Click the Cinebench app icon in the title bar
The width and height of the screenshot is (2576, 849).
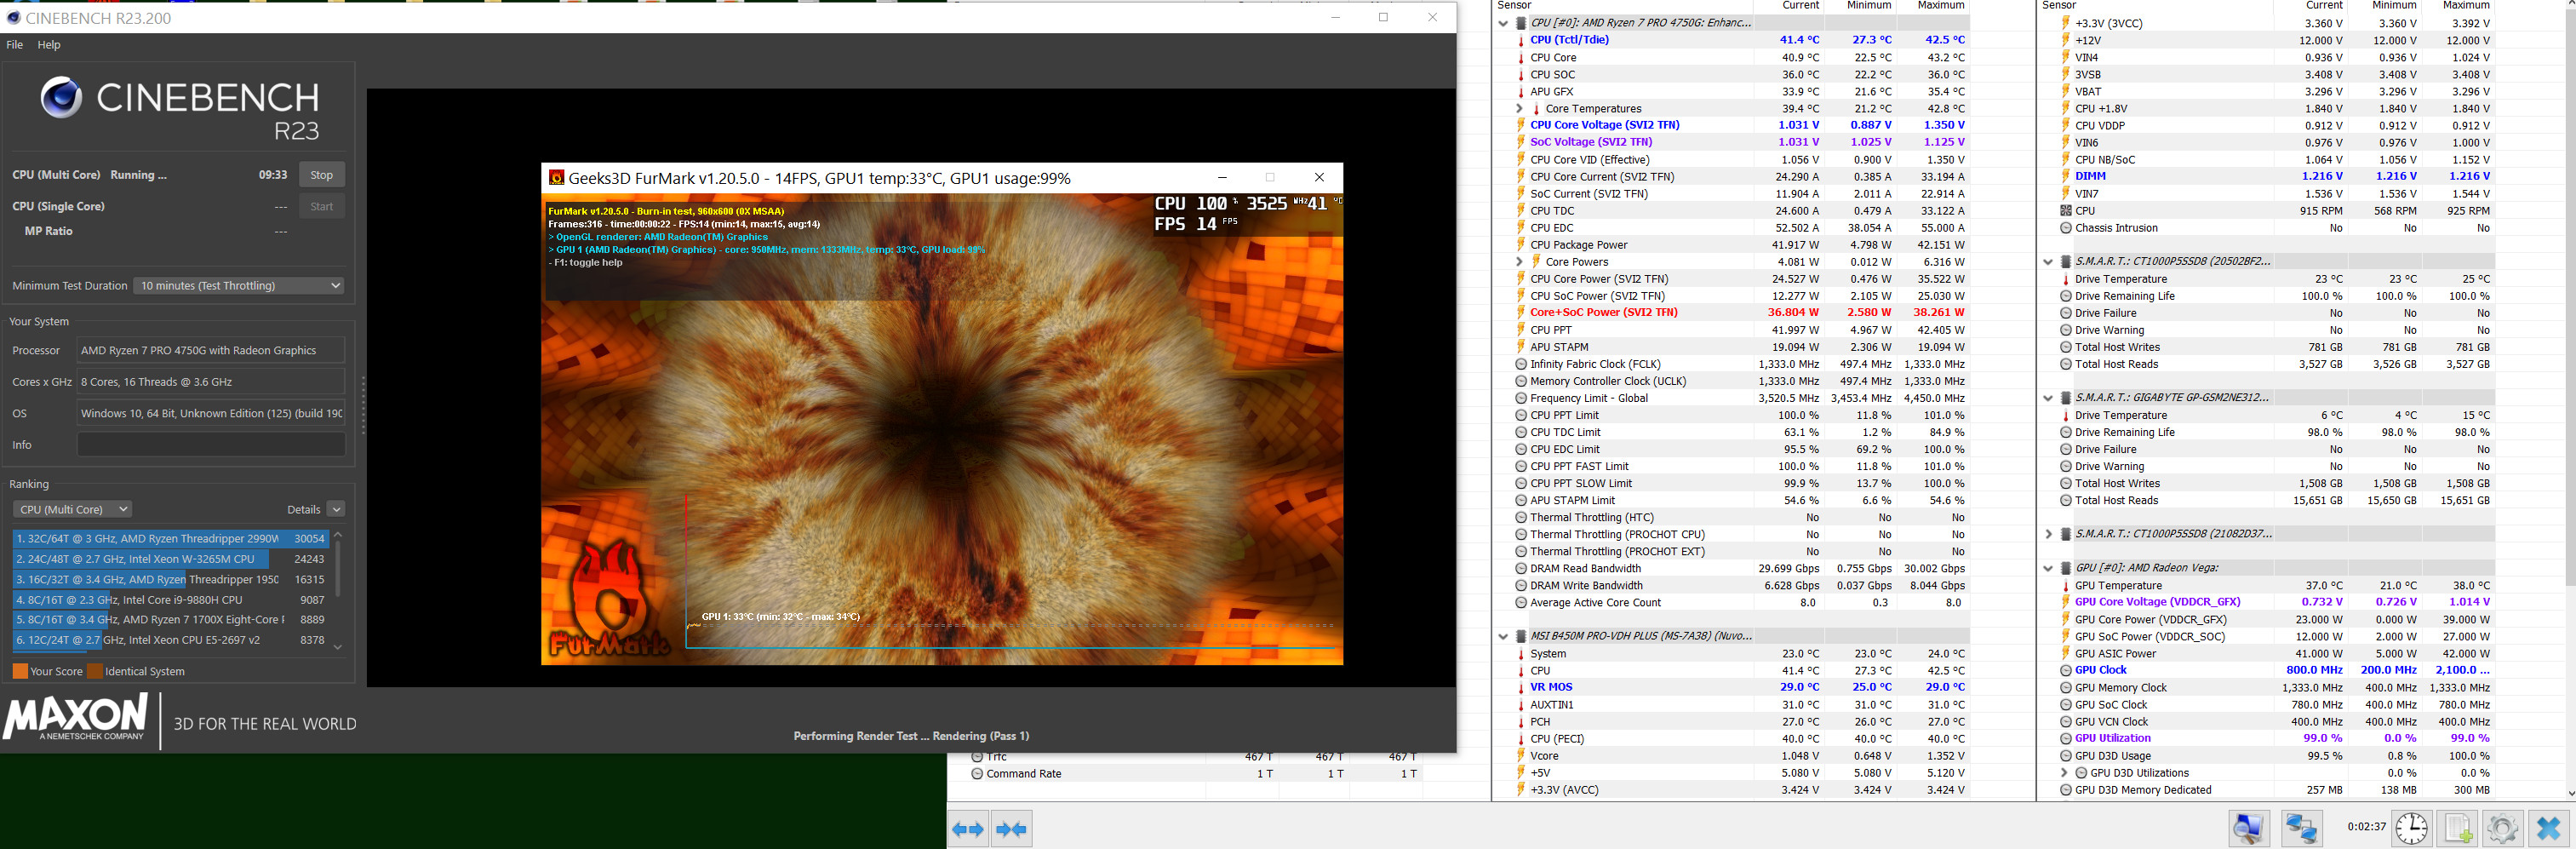(13, 17)
